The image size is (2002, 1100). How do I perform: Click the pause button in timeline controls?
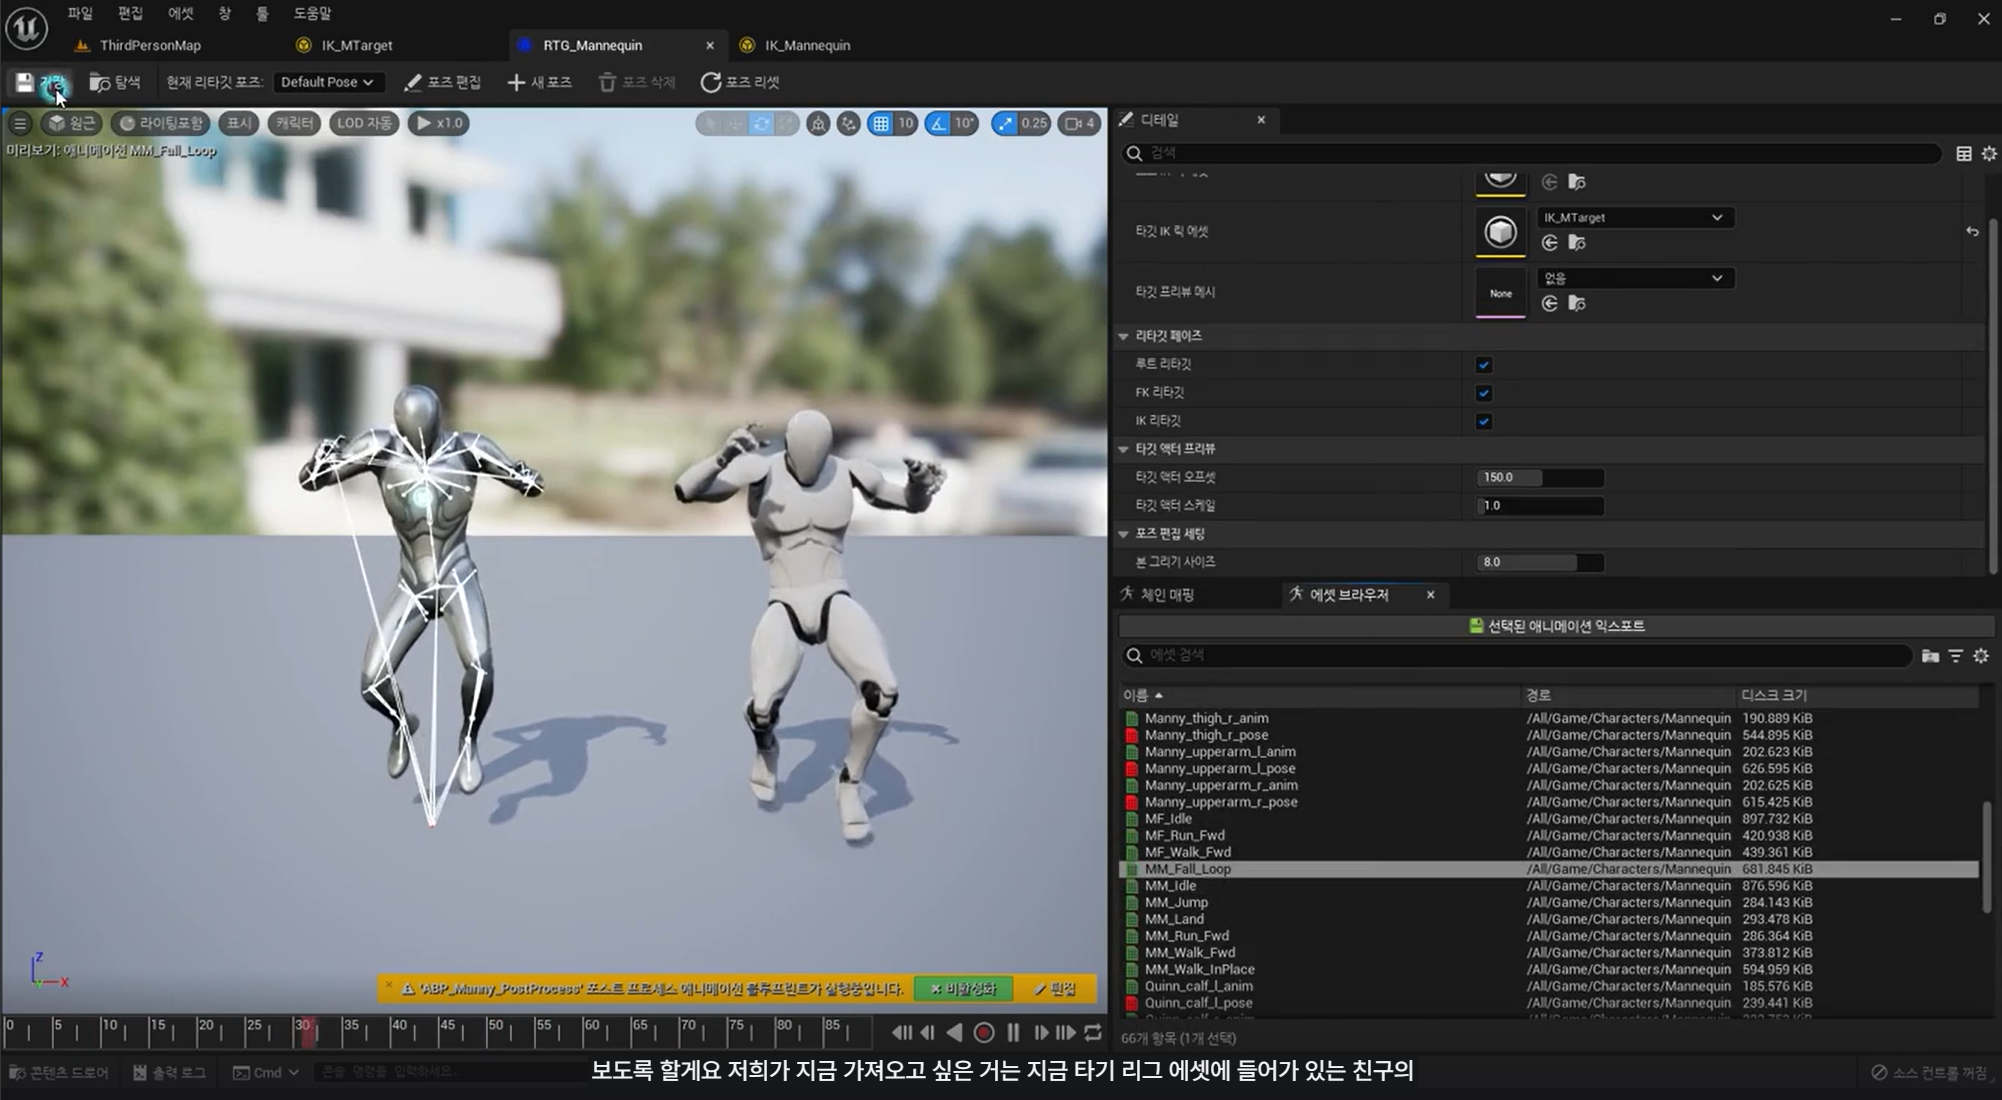point(1013,1033)
